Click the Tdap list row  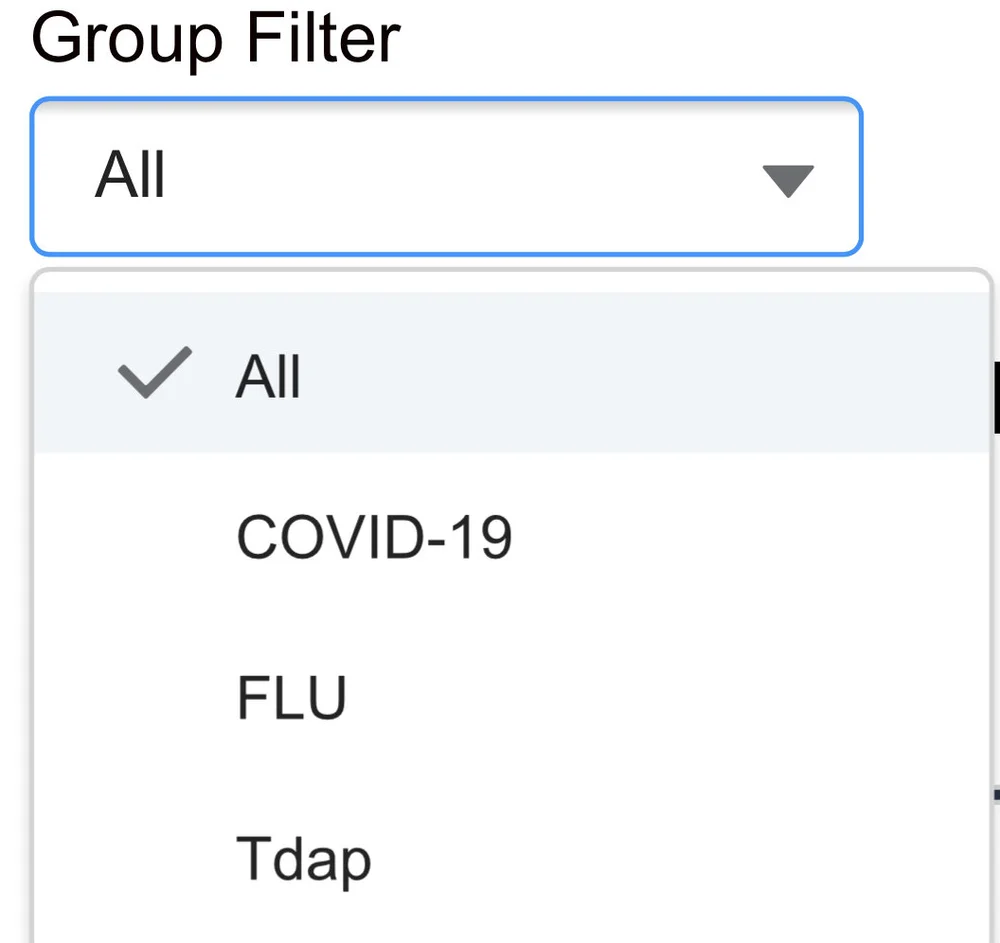511,858
